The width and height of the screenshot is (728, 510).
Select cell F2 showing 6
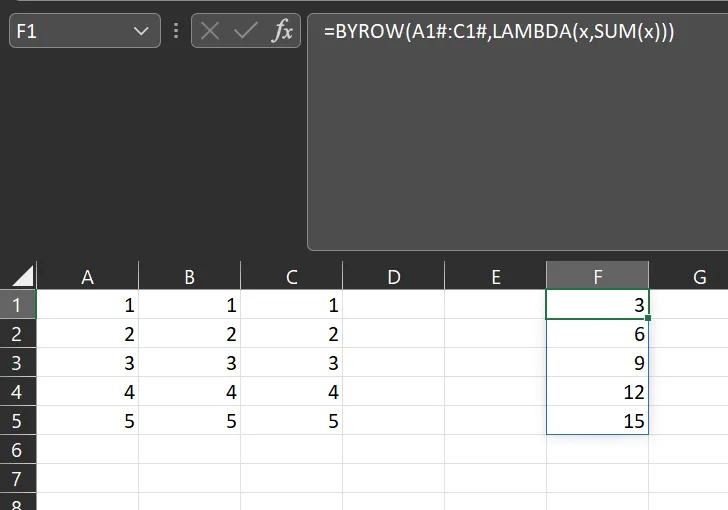[x=598, y=333]
